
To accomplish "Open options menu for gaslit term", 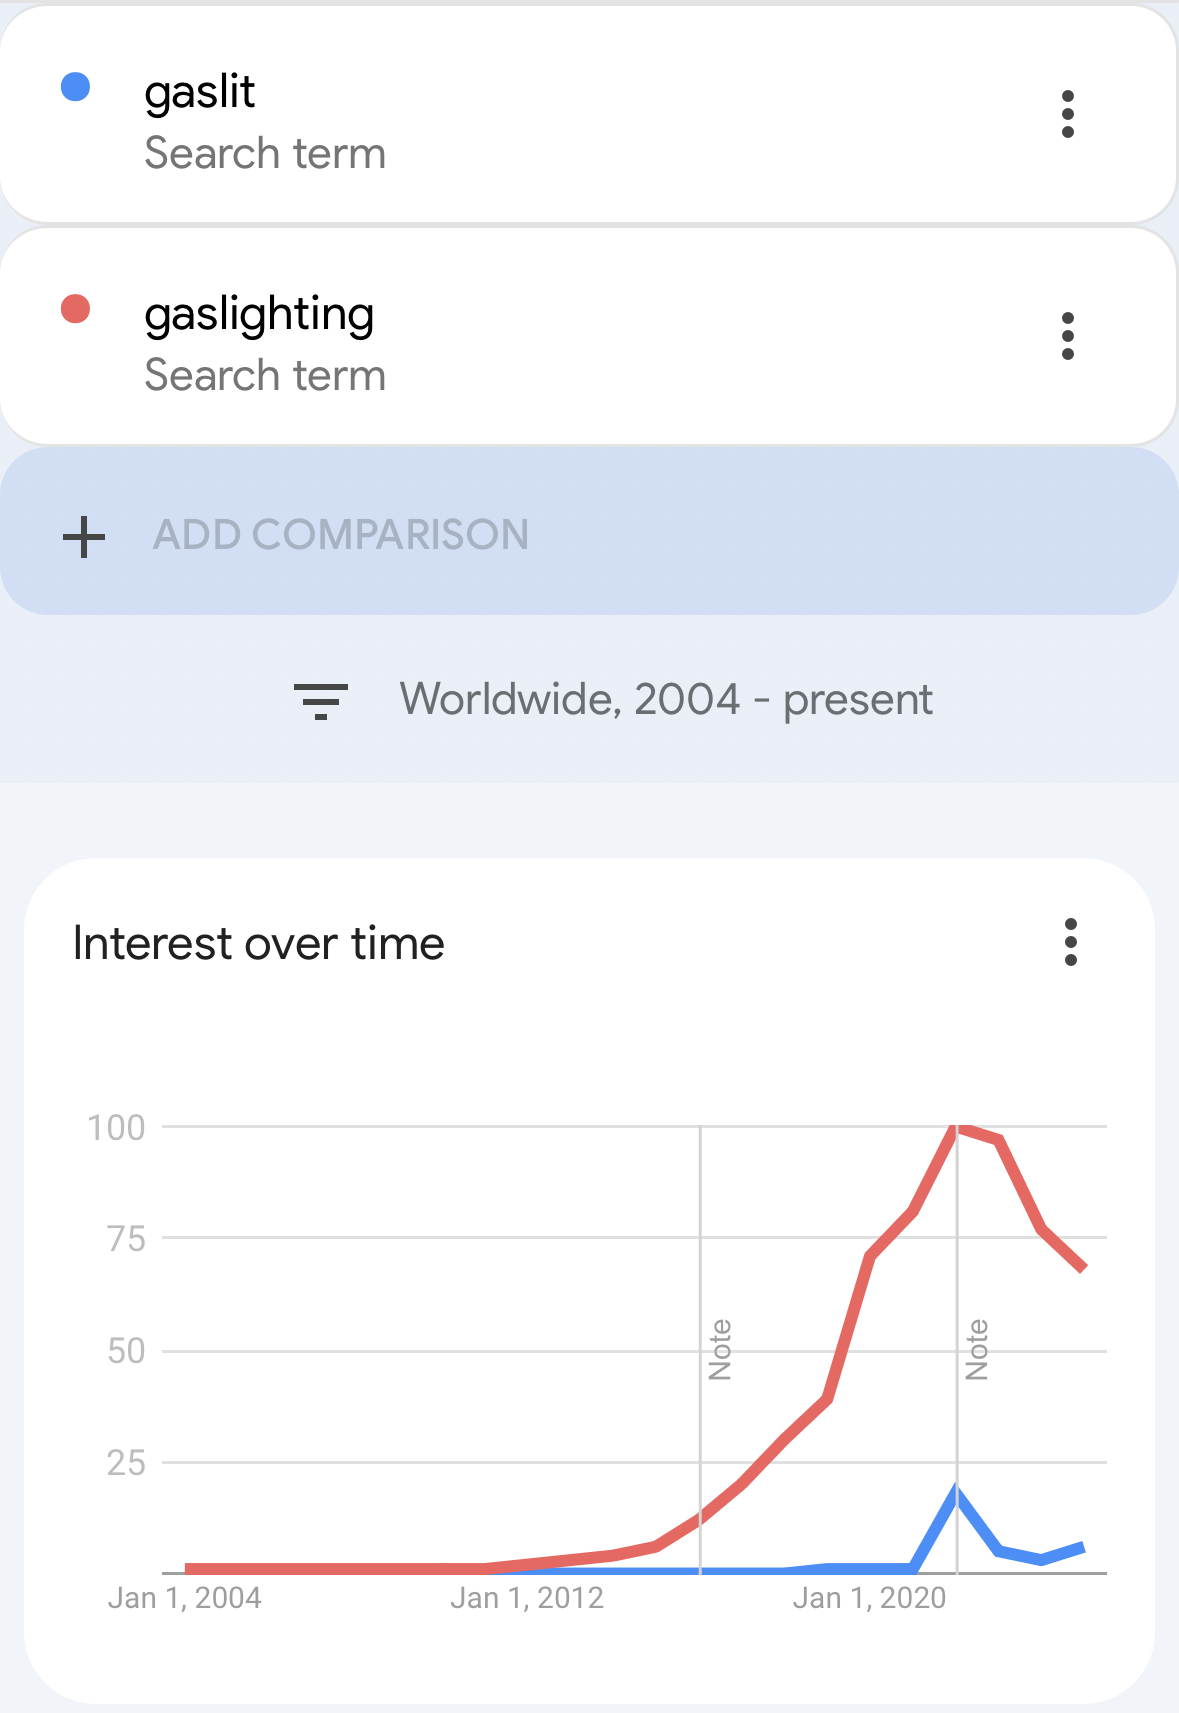I will tap(1067, 114).
